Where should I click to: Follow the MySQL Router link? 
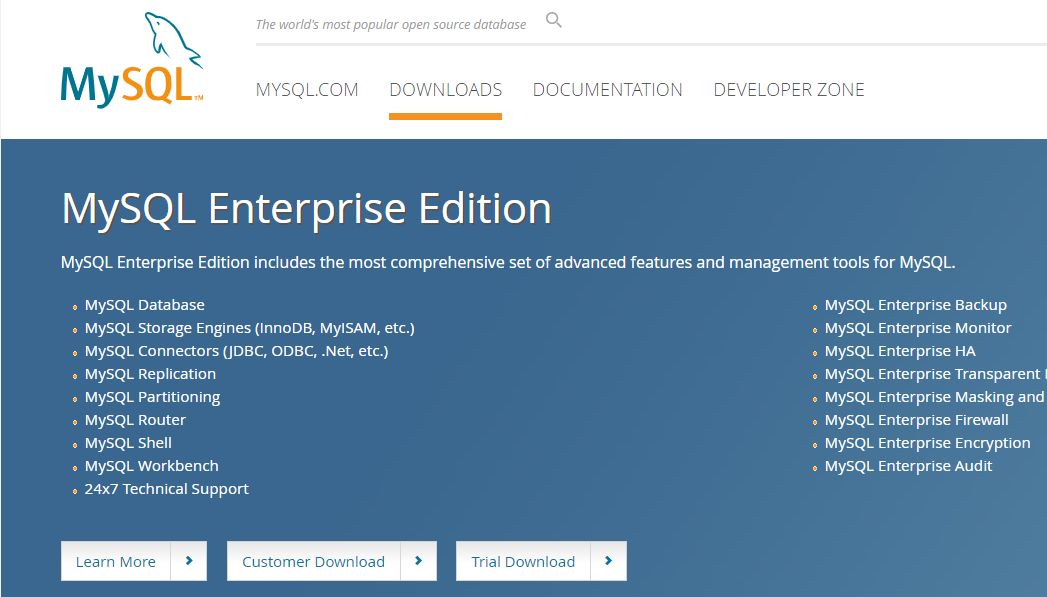coord(135,420)
